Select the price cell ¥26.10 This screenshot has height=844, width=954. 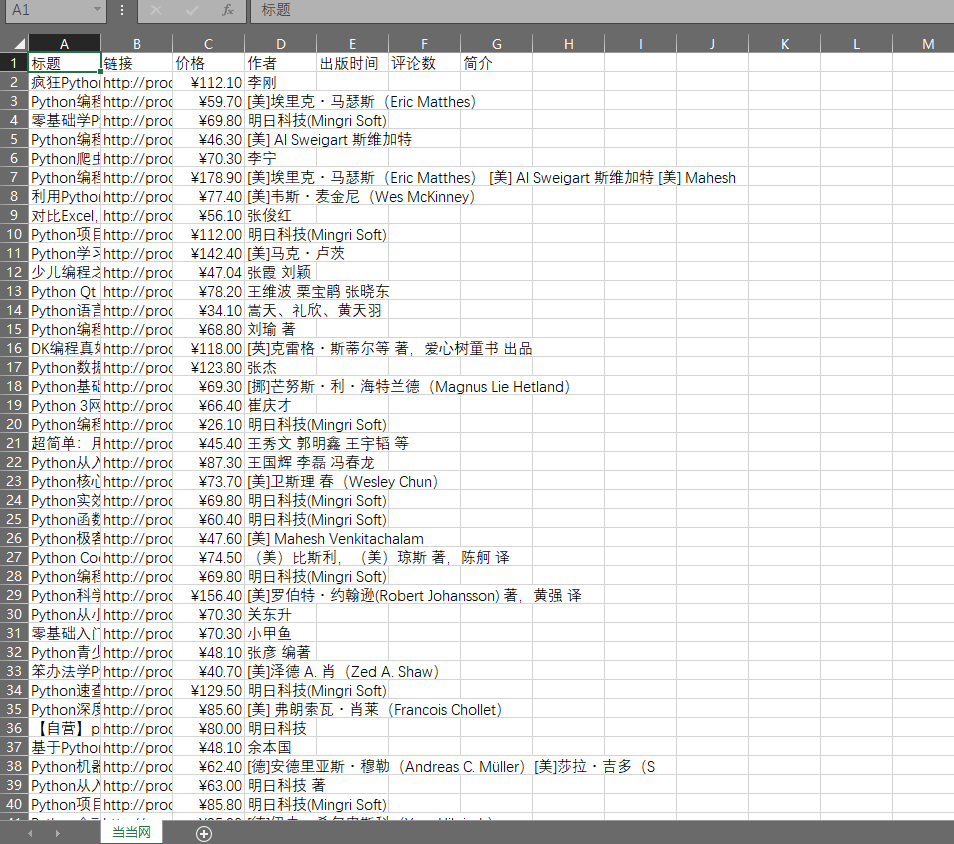pyautogui.click(x=209, y=424)
